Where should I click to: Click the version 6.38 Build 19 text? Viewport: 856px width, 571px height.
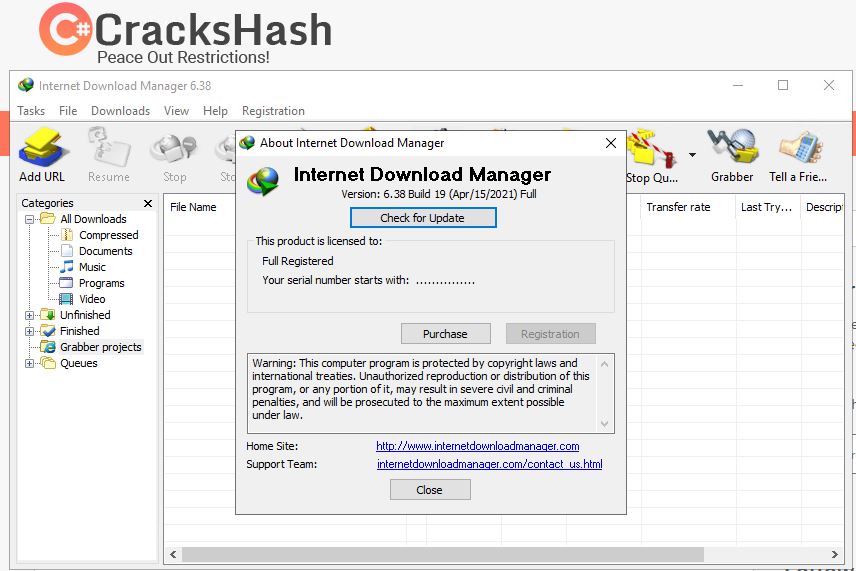pyautogui.click(x=439, y=194)
